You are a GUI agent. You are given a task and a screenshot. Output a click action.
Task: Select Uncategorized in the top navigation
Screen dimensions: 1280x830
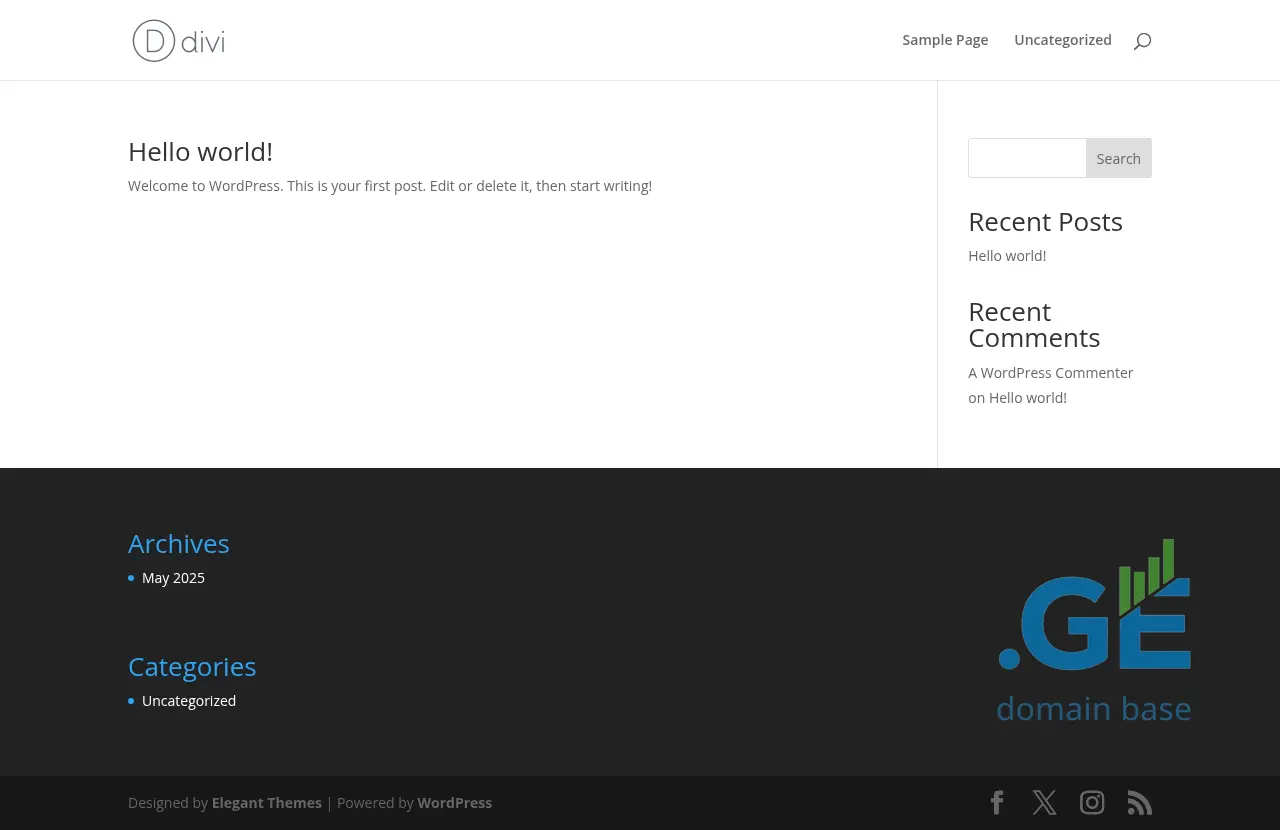(x=1062, y=40)
